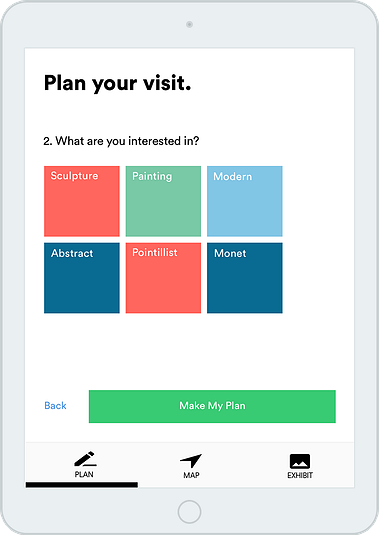
Task: Toggle the green Painting tile
Action: tap(163, 201)
